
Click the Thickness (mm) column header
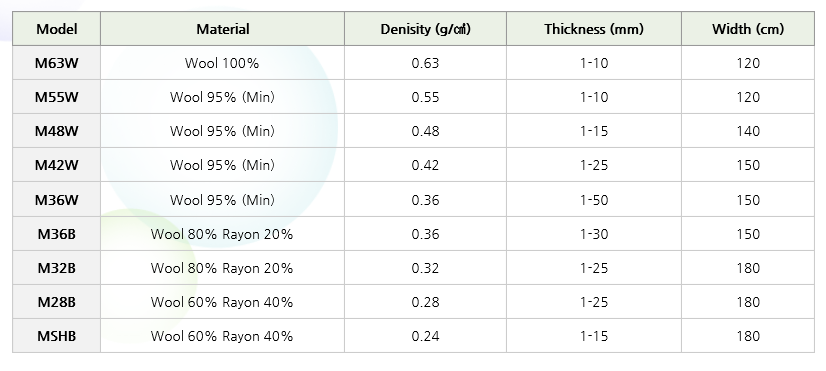(594, 29)
